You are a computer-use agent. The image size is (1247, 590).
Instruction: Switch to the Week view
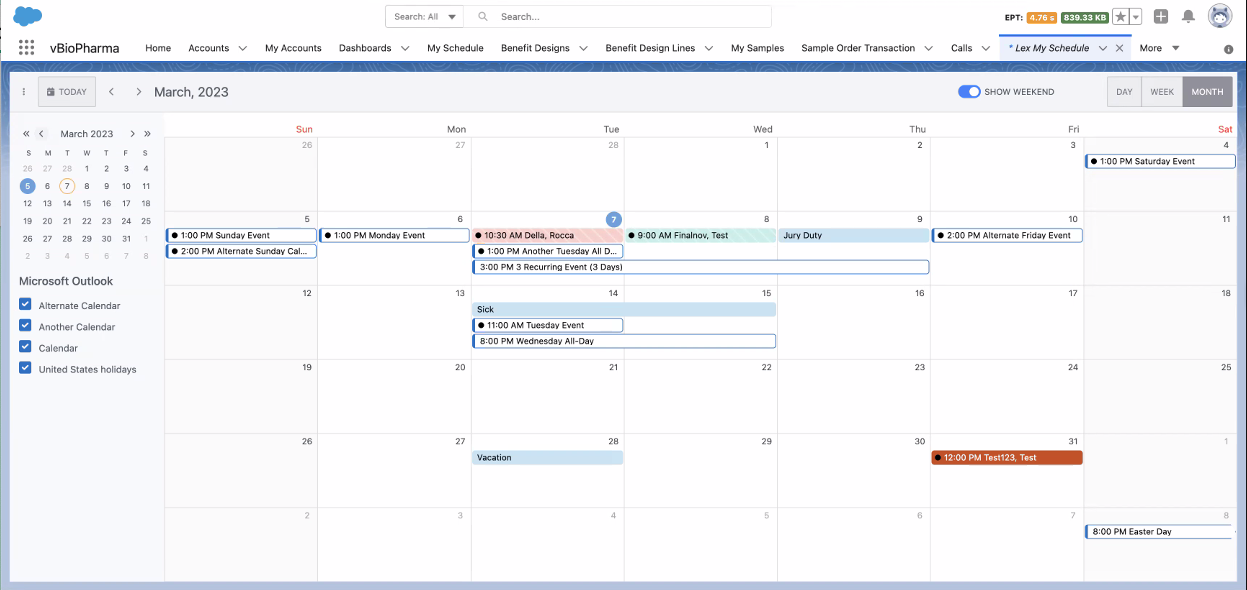tap(1162, 92)
